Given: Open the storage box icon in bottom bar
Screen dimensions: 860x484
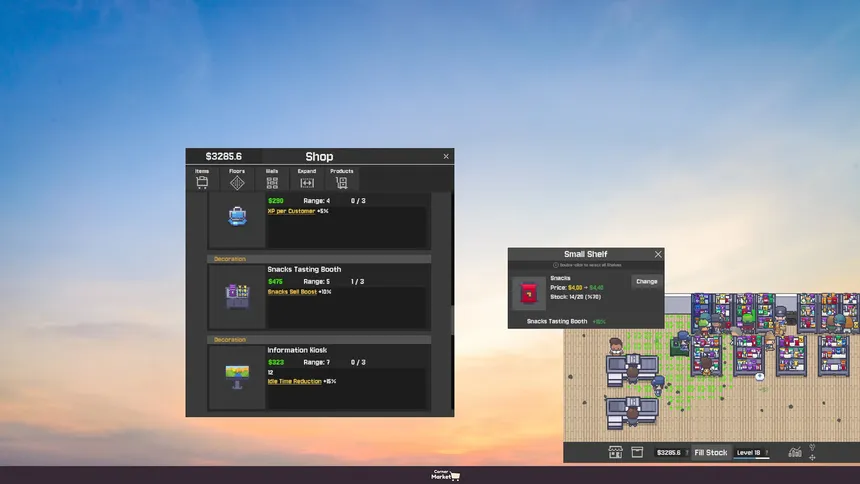Looking at the screenshot, I should pyautogui.click(x=636, y=453).
